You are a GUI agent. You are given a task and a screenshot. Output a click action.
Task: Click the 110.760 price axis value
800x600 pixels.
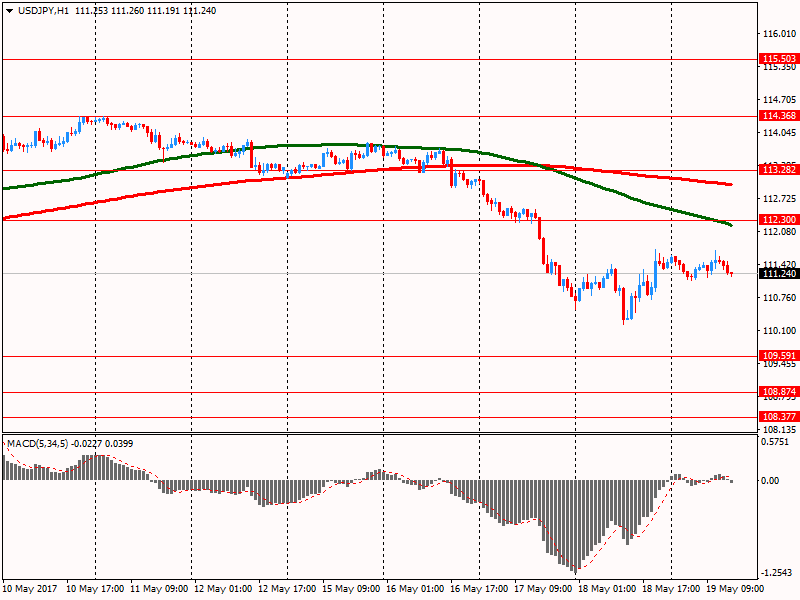point(779,297)
